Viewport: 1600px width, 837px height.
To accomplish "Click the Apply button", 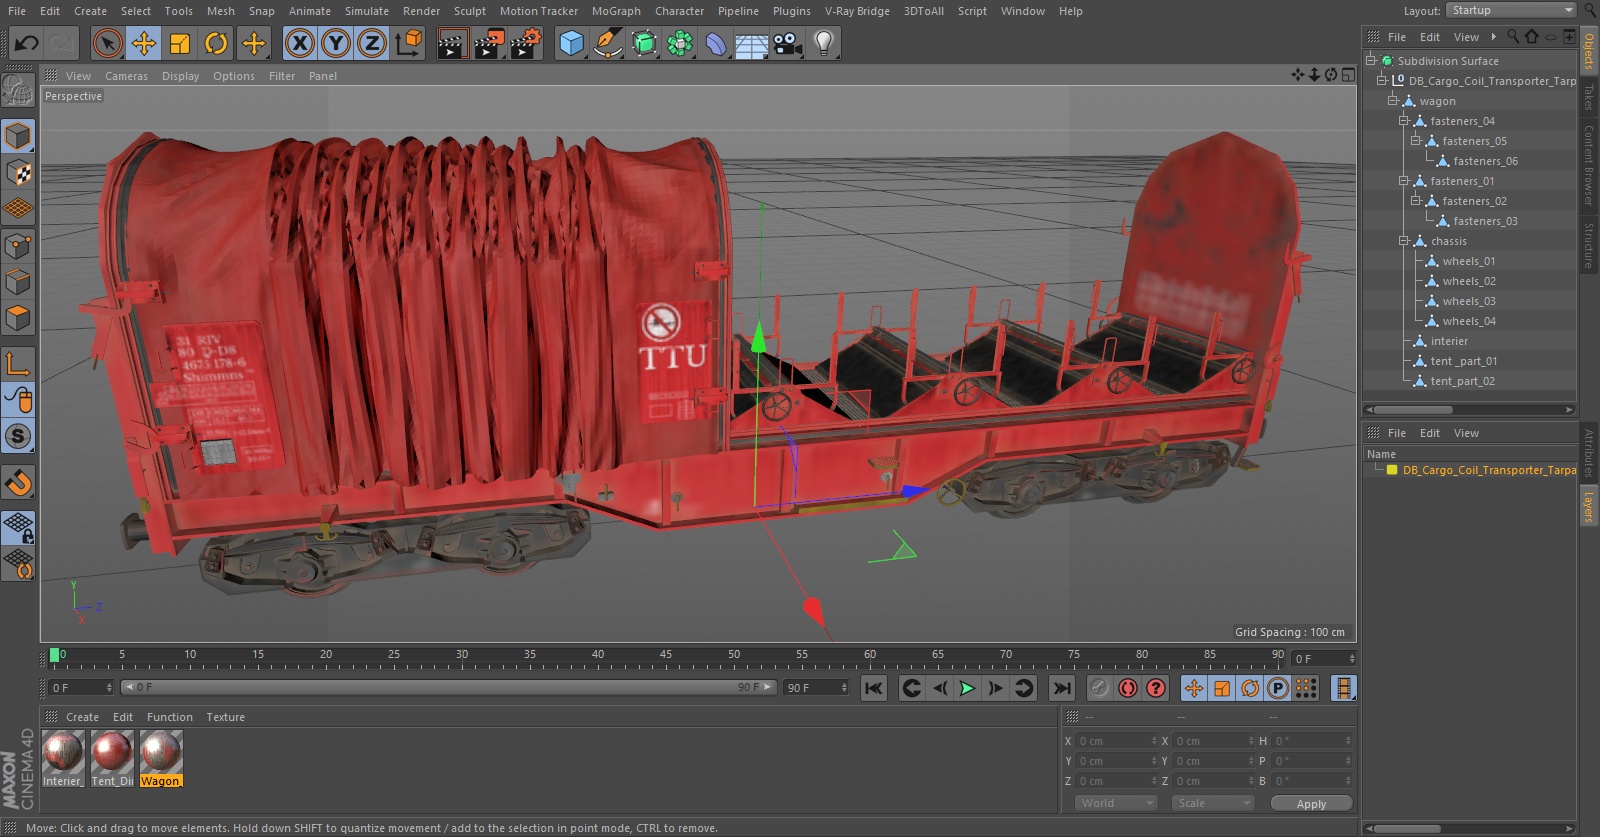I will click(x=1311, y=804).
